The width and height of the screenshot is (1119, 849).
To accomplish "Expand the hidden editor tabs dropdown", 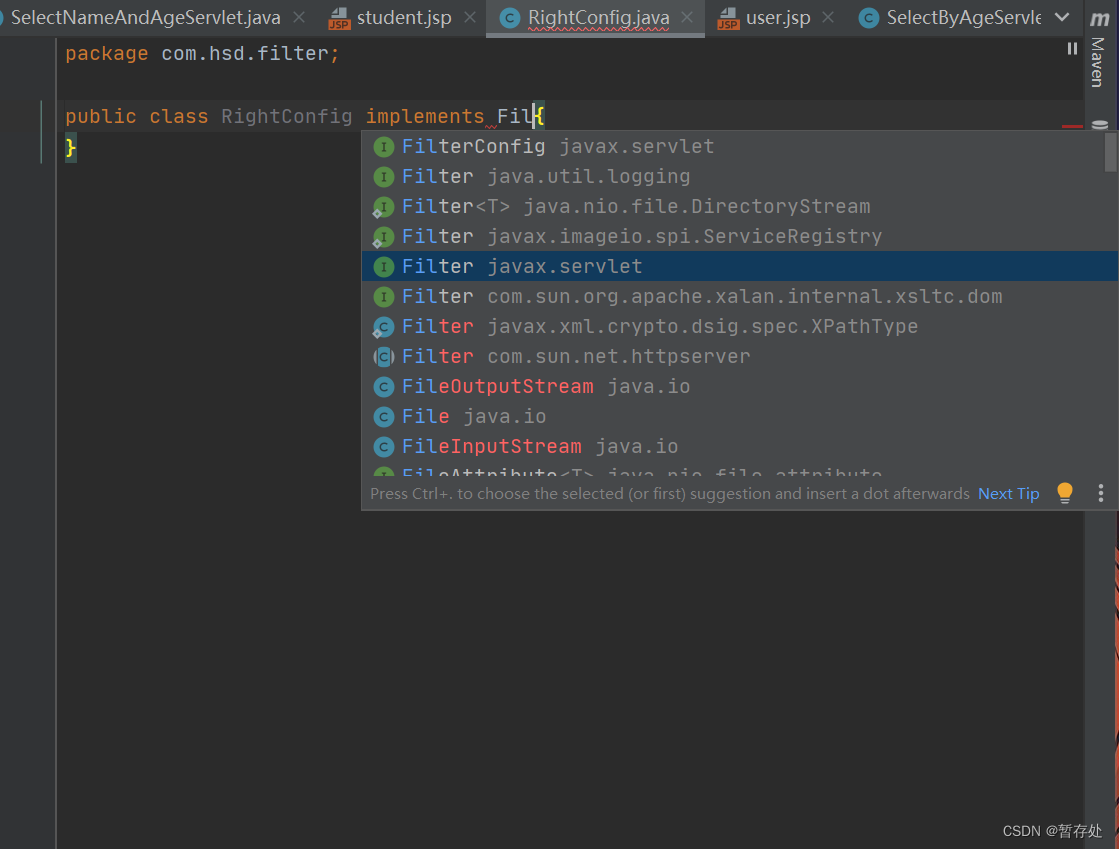I will coord(1062,18).
